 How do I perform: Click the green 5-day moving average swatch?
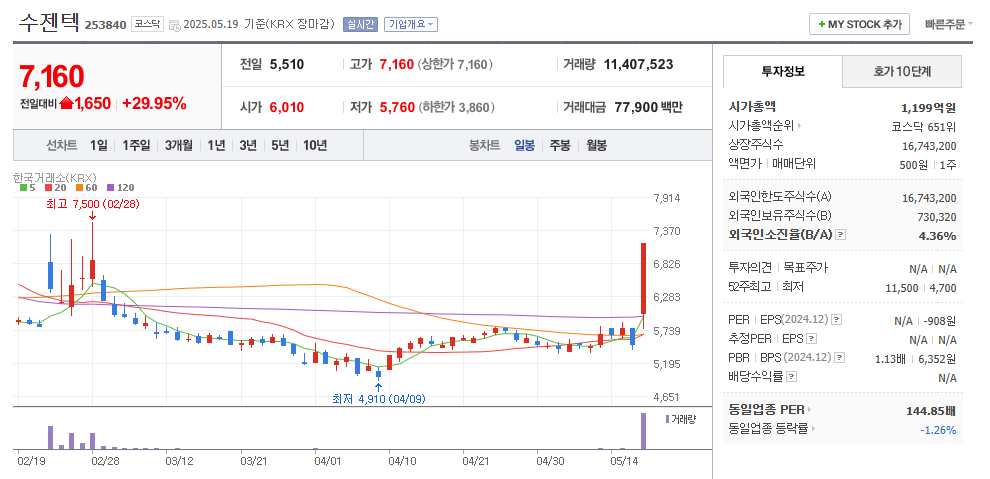point(23,187)
